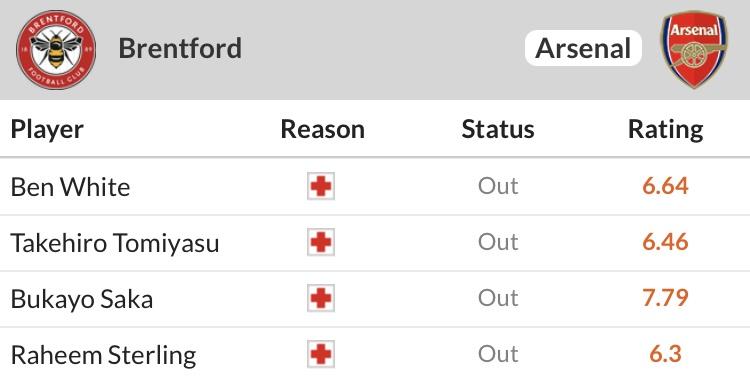
Task: Click the Arsenal cannon club crest
Action: coord(694,49)
